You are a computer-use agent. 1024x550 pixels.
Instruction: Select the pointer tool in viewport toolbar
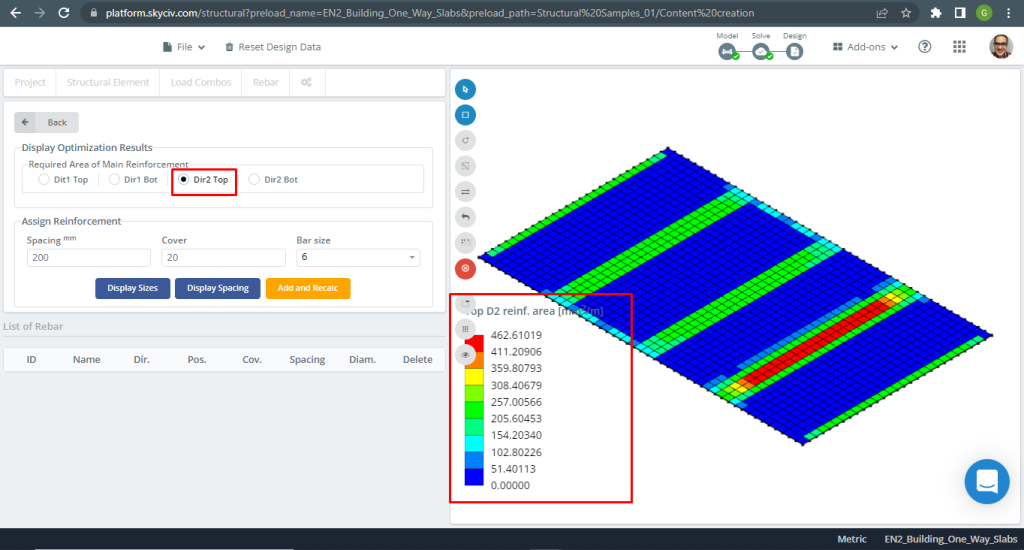coord(465,89)
